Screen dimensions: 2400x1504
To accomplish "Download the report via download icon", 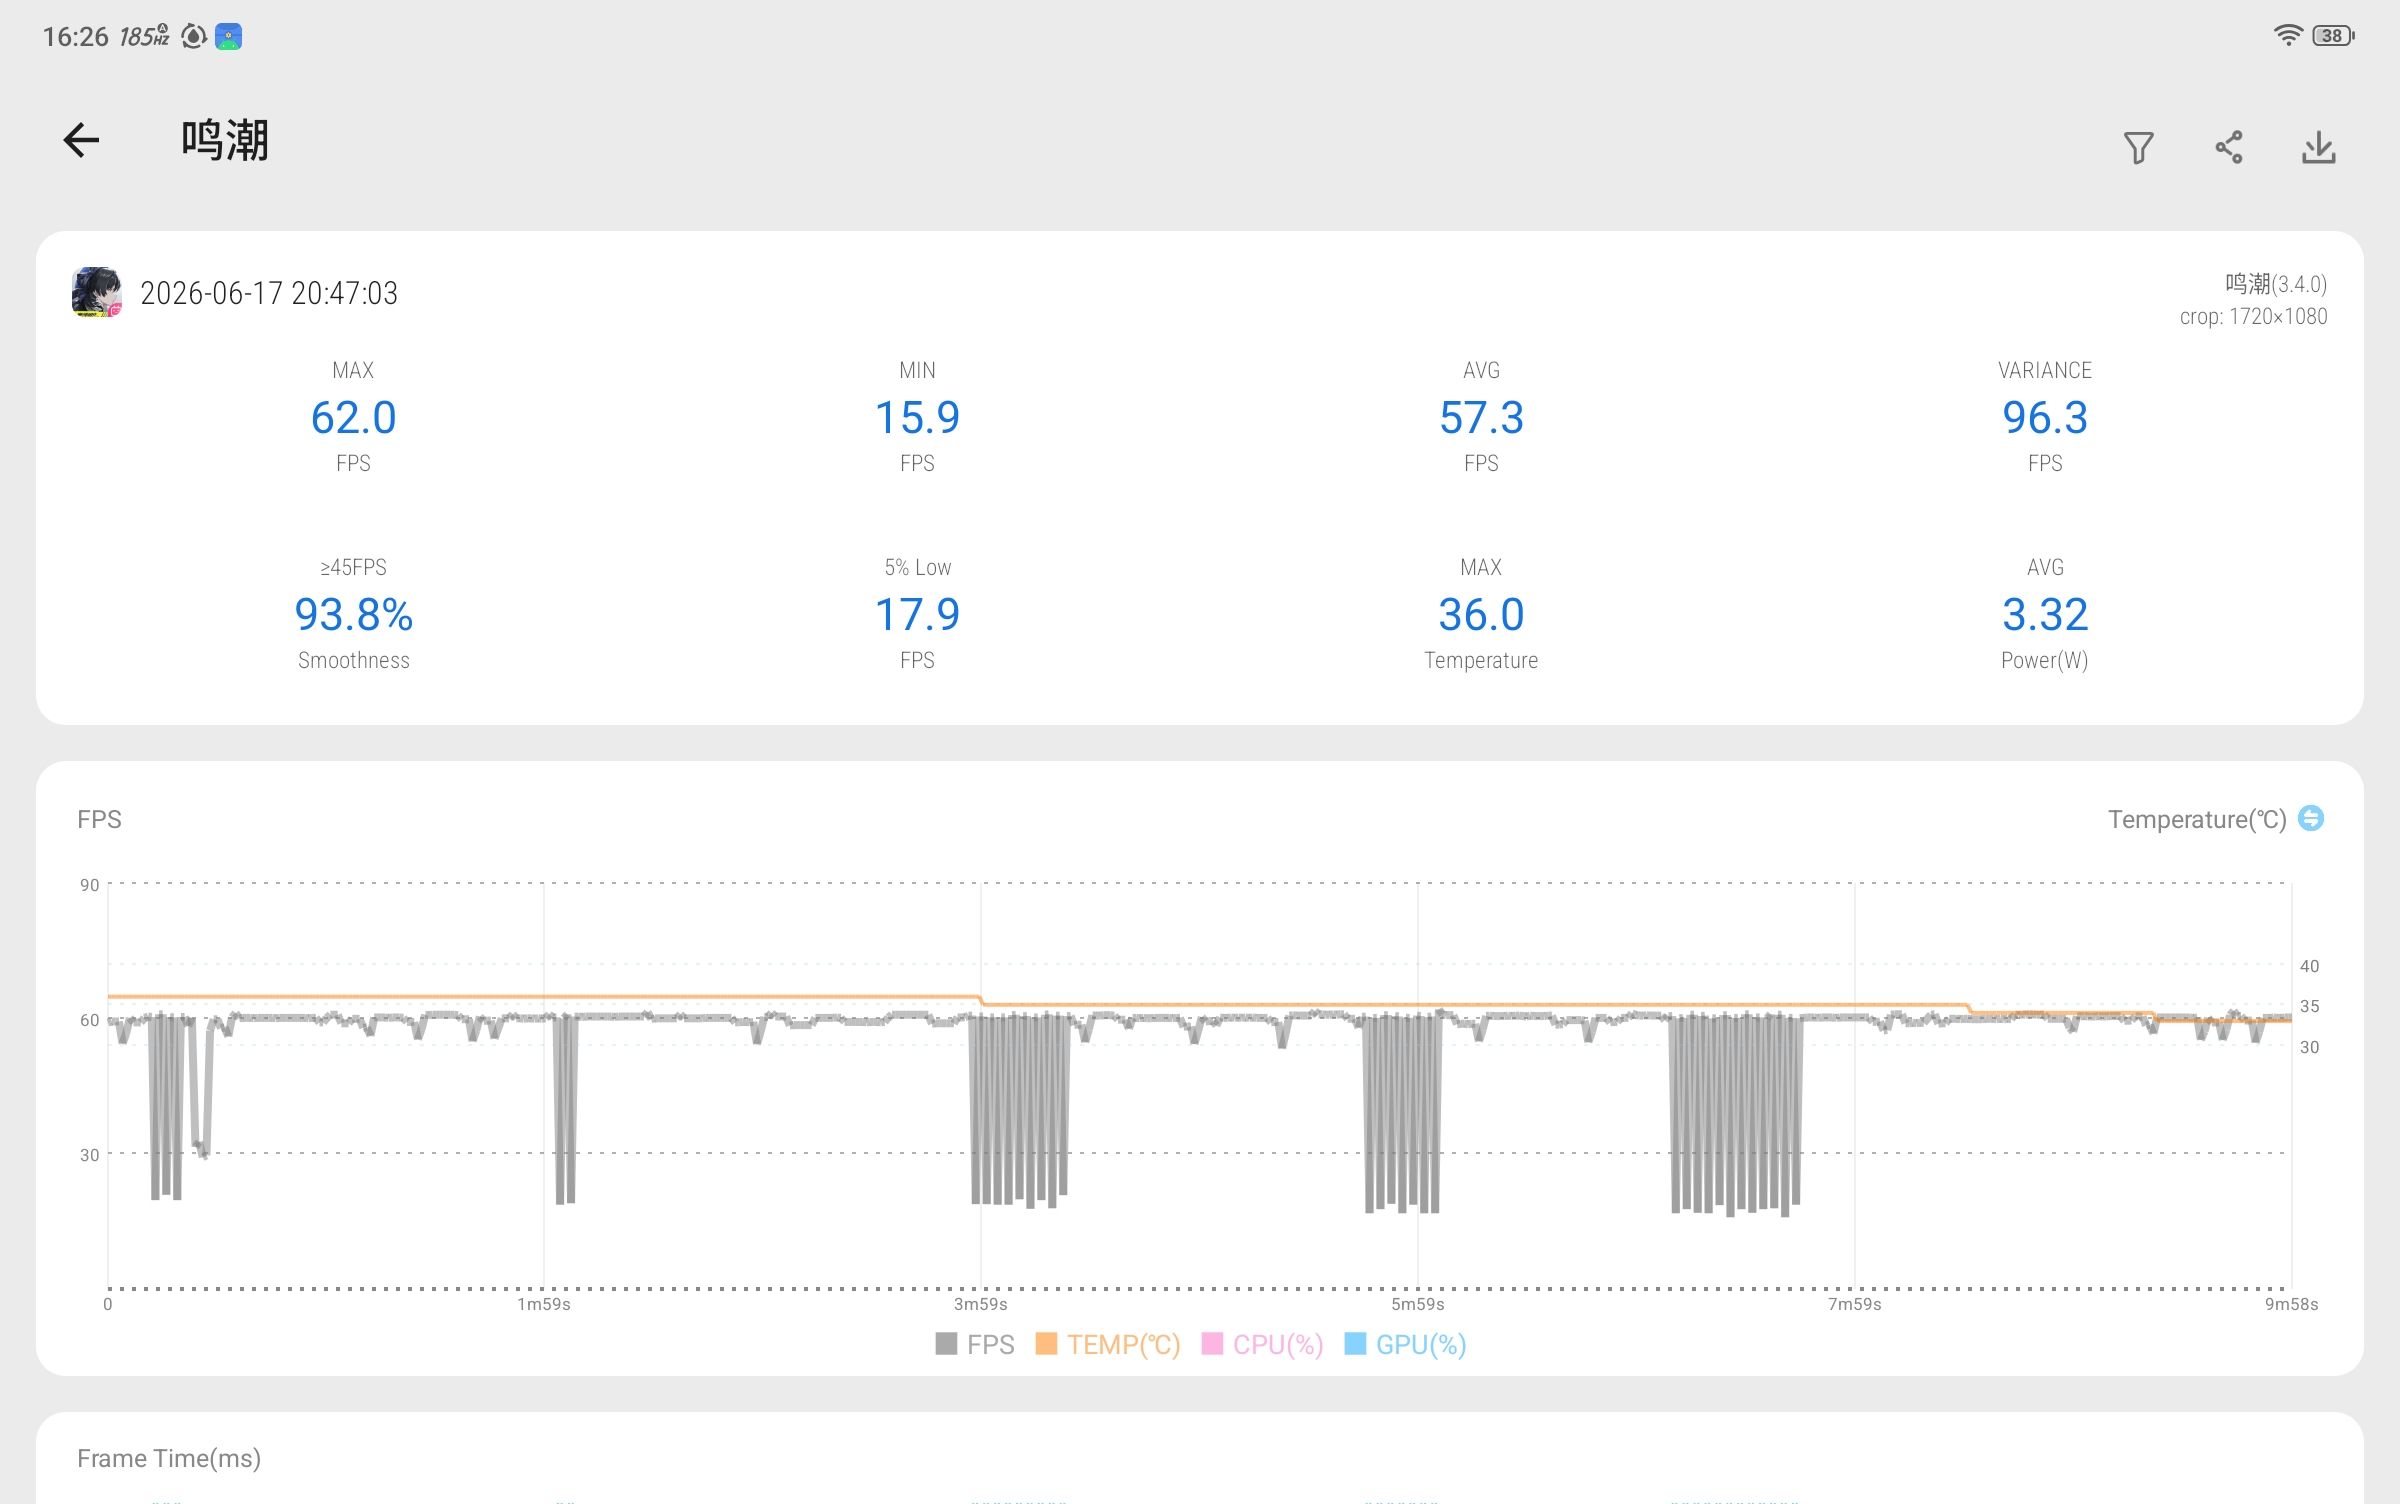I will [2318, 148].
